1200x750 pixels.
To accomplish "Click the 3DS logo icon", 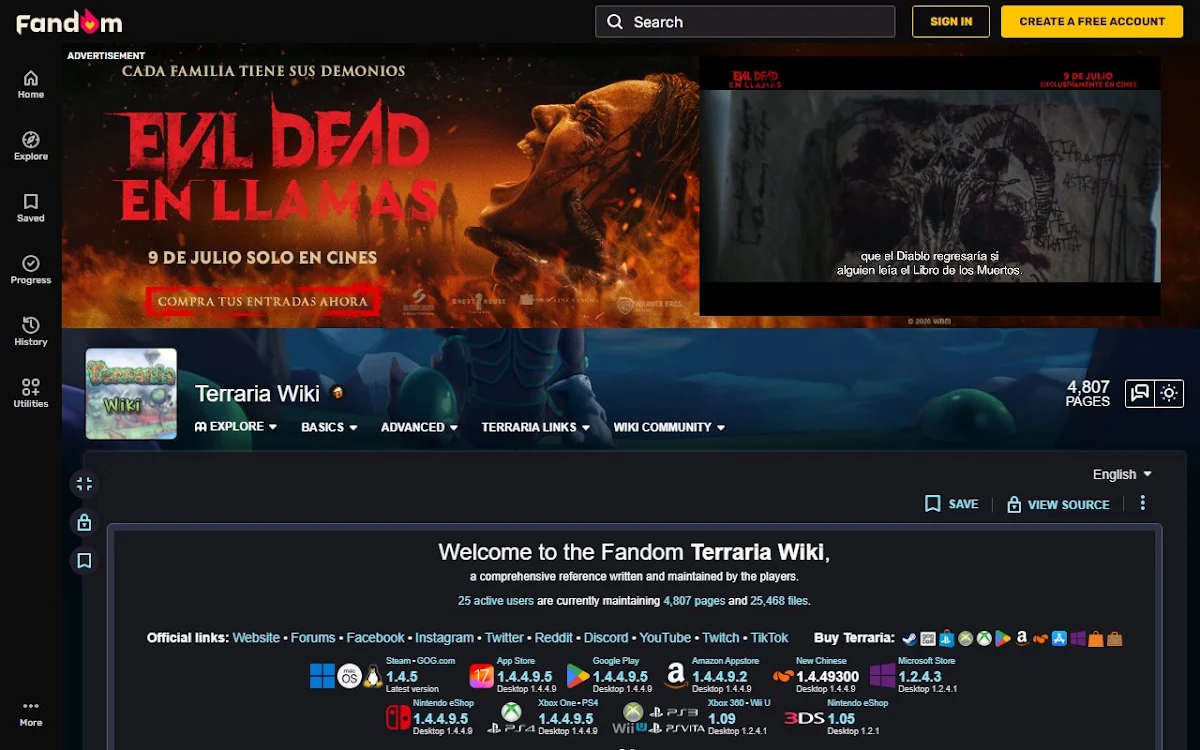I will click(804, 718).
